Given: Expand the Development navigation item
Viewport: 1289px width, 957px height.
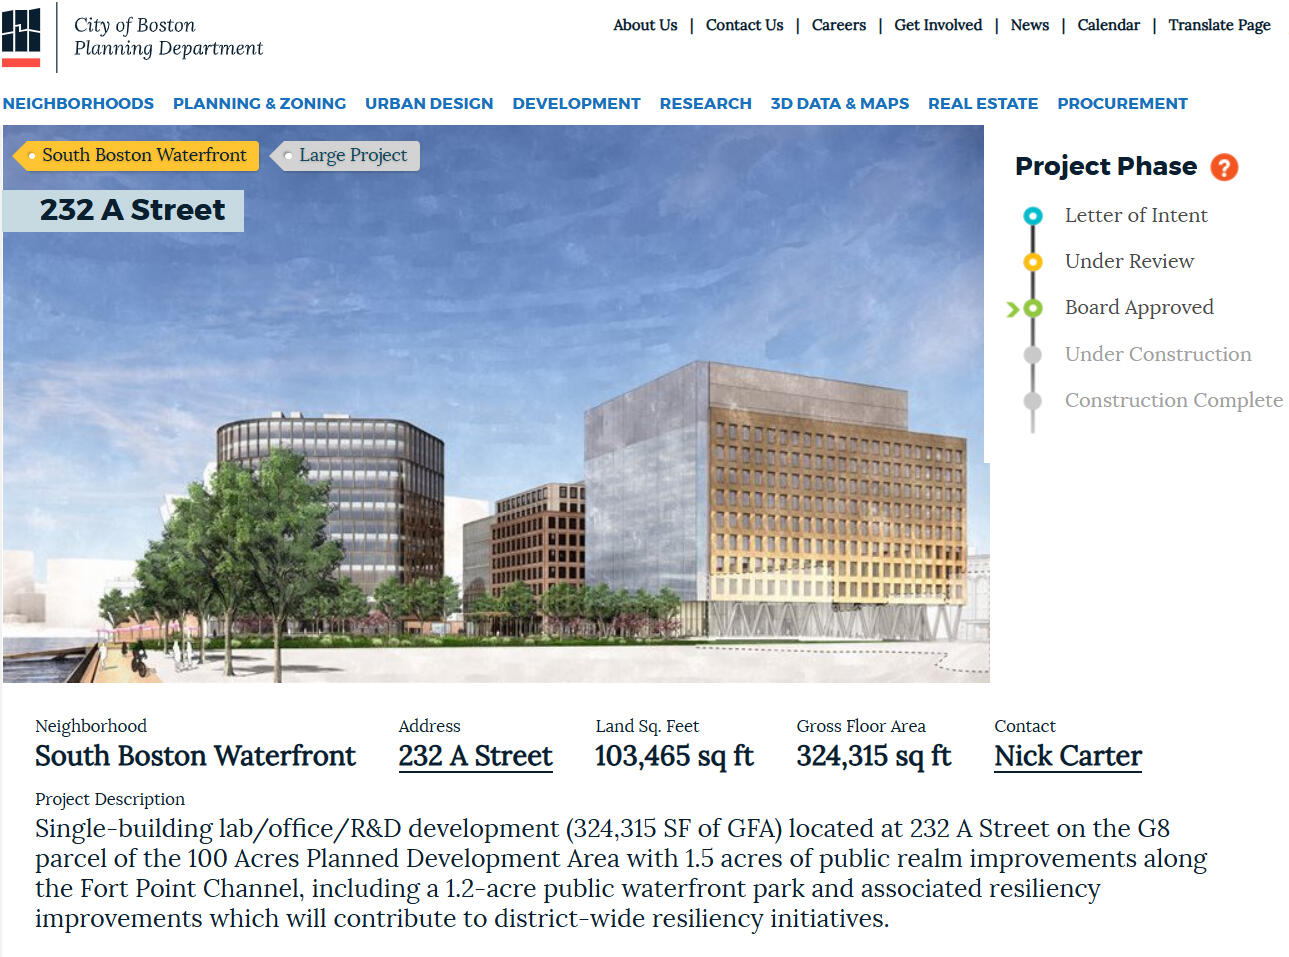Looking at the screenshot, I should click(576, 103).
